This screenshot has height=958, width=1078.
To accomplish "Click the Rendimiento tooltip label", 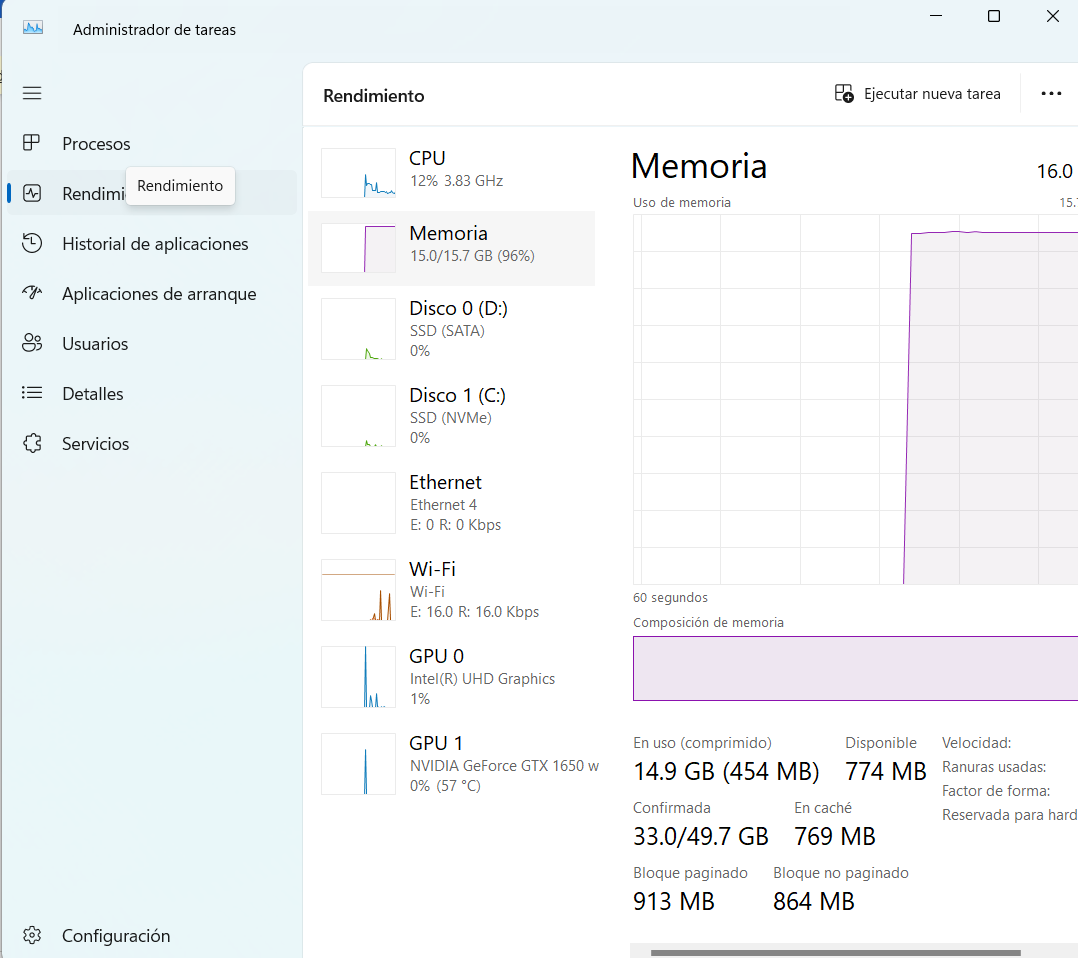I will coord(180,186).
